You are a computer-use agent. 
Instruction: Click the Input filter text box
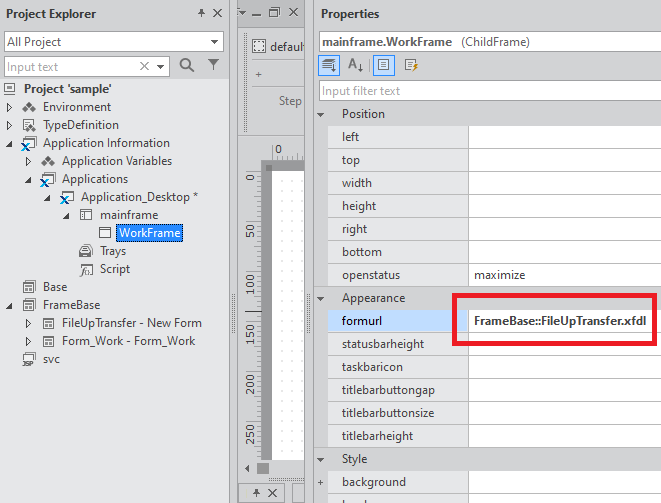coord(488,91)
